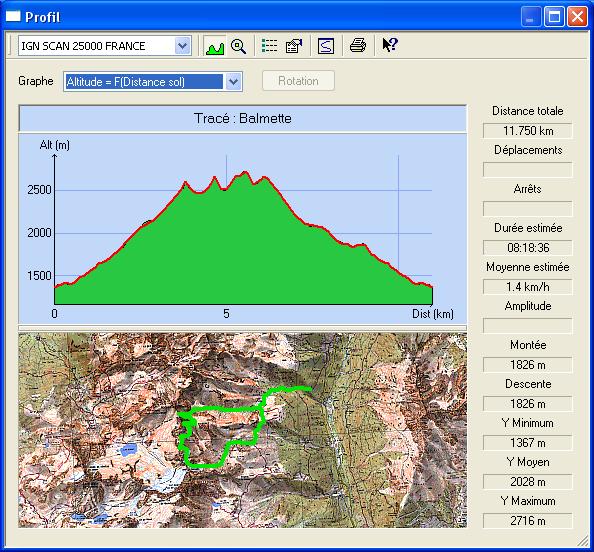Click the splitter bar between graph and map
This screenshot has height=552, width=594.
(242, 328)
